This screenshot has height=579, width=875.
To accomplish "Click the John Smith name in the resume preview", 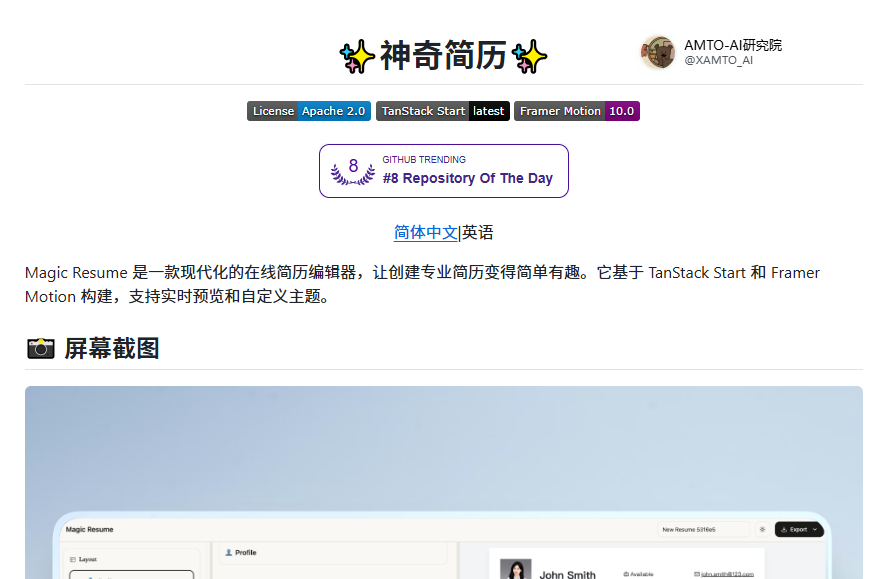I will pyautogui.click(x=568, y=575).
